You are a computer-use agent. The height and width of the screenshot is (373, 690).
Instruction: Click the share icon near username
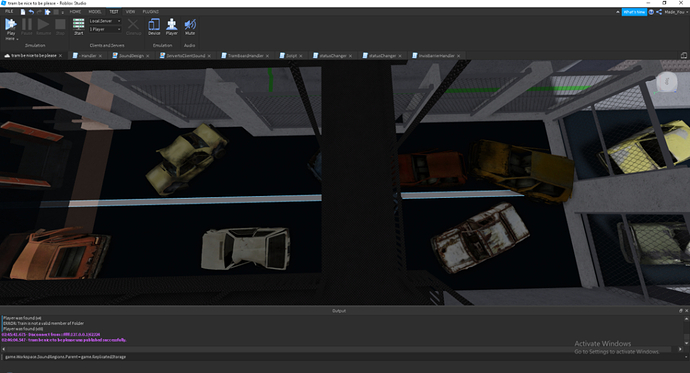point(659,12)
